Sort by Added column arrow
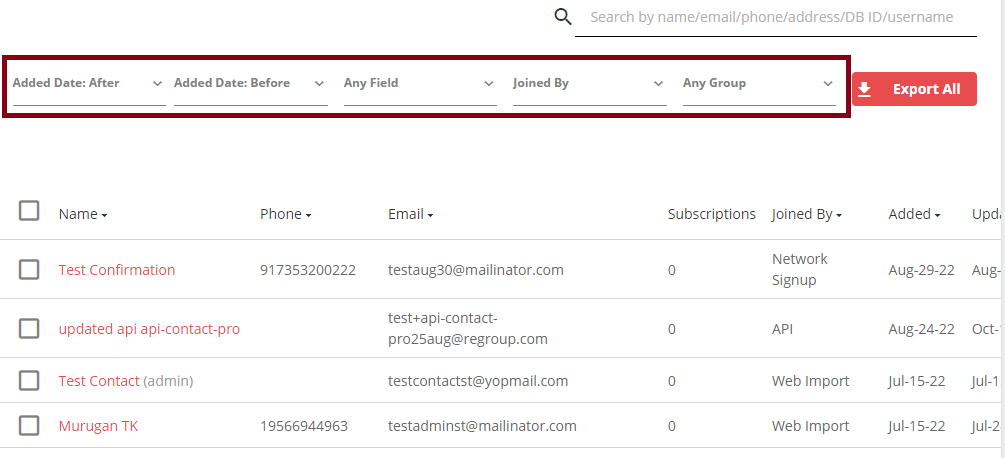 tap(938, 216)
